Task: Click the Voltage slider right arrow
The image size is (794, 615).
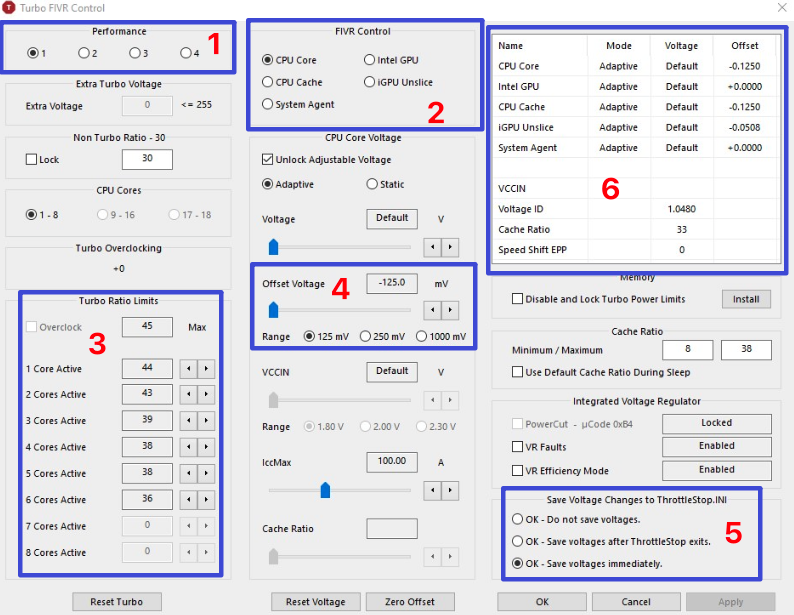Action: 450,247
